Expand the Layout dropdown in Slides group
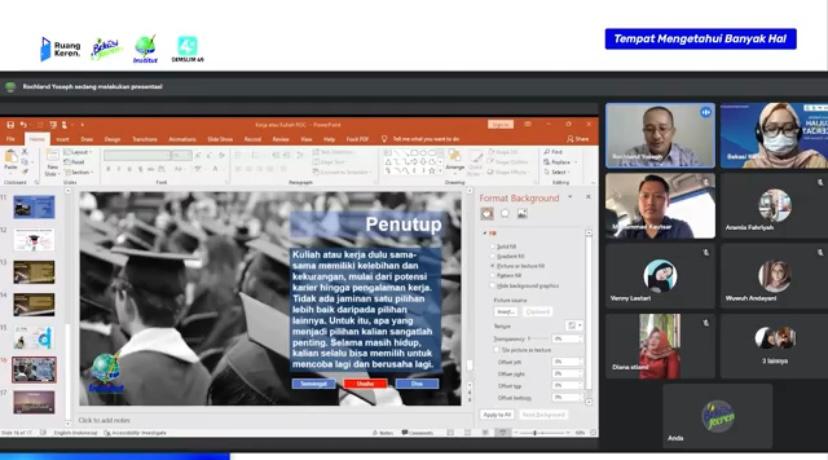Screen dimensions: 828x460 (79, 152)
